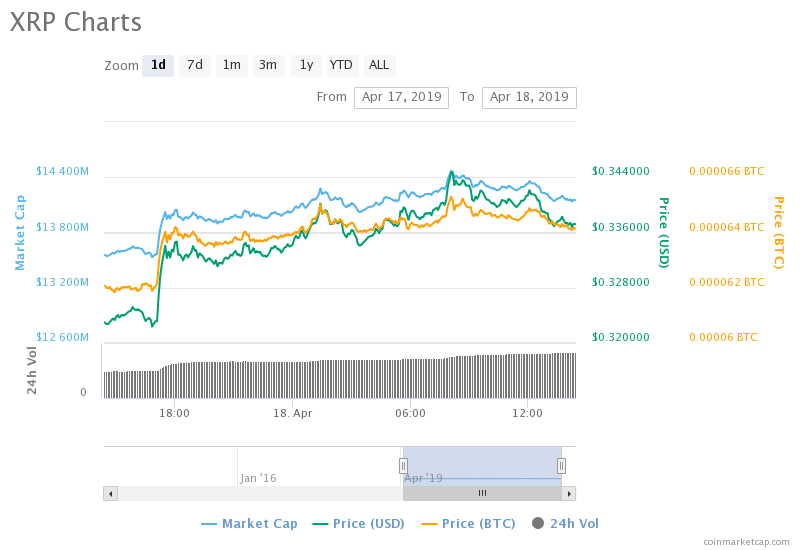Toggle 24h Vol series in legend

[565, 524]
